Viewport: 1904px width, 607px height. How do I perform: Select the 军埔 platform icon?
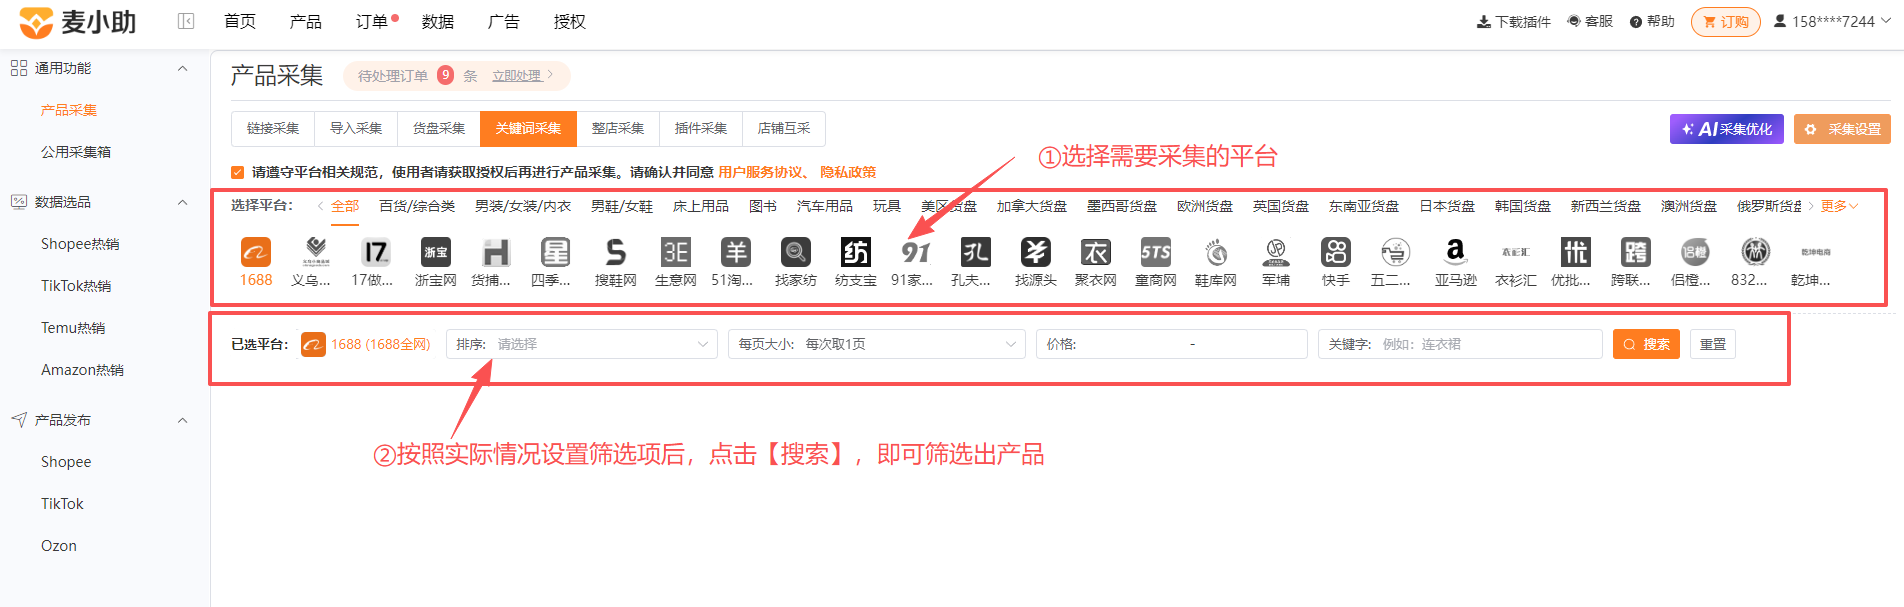1276,252
